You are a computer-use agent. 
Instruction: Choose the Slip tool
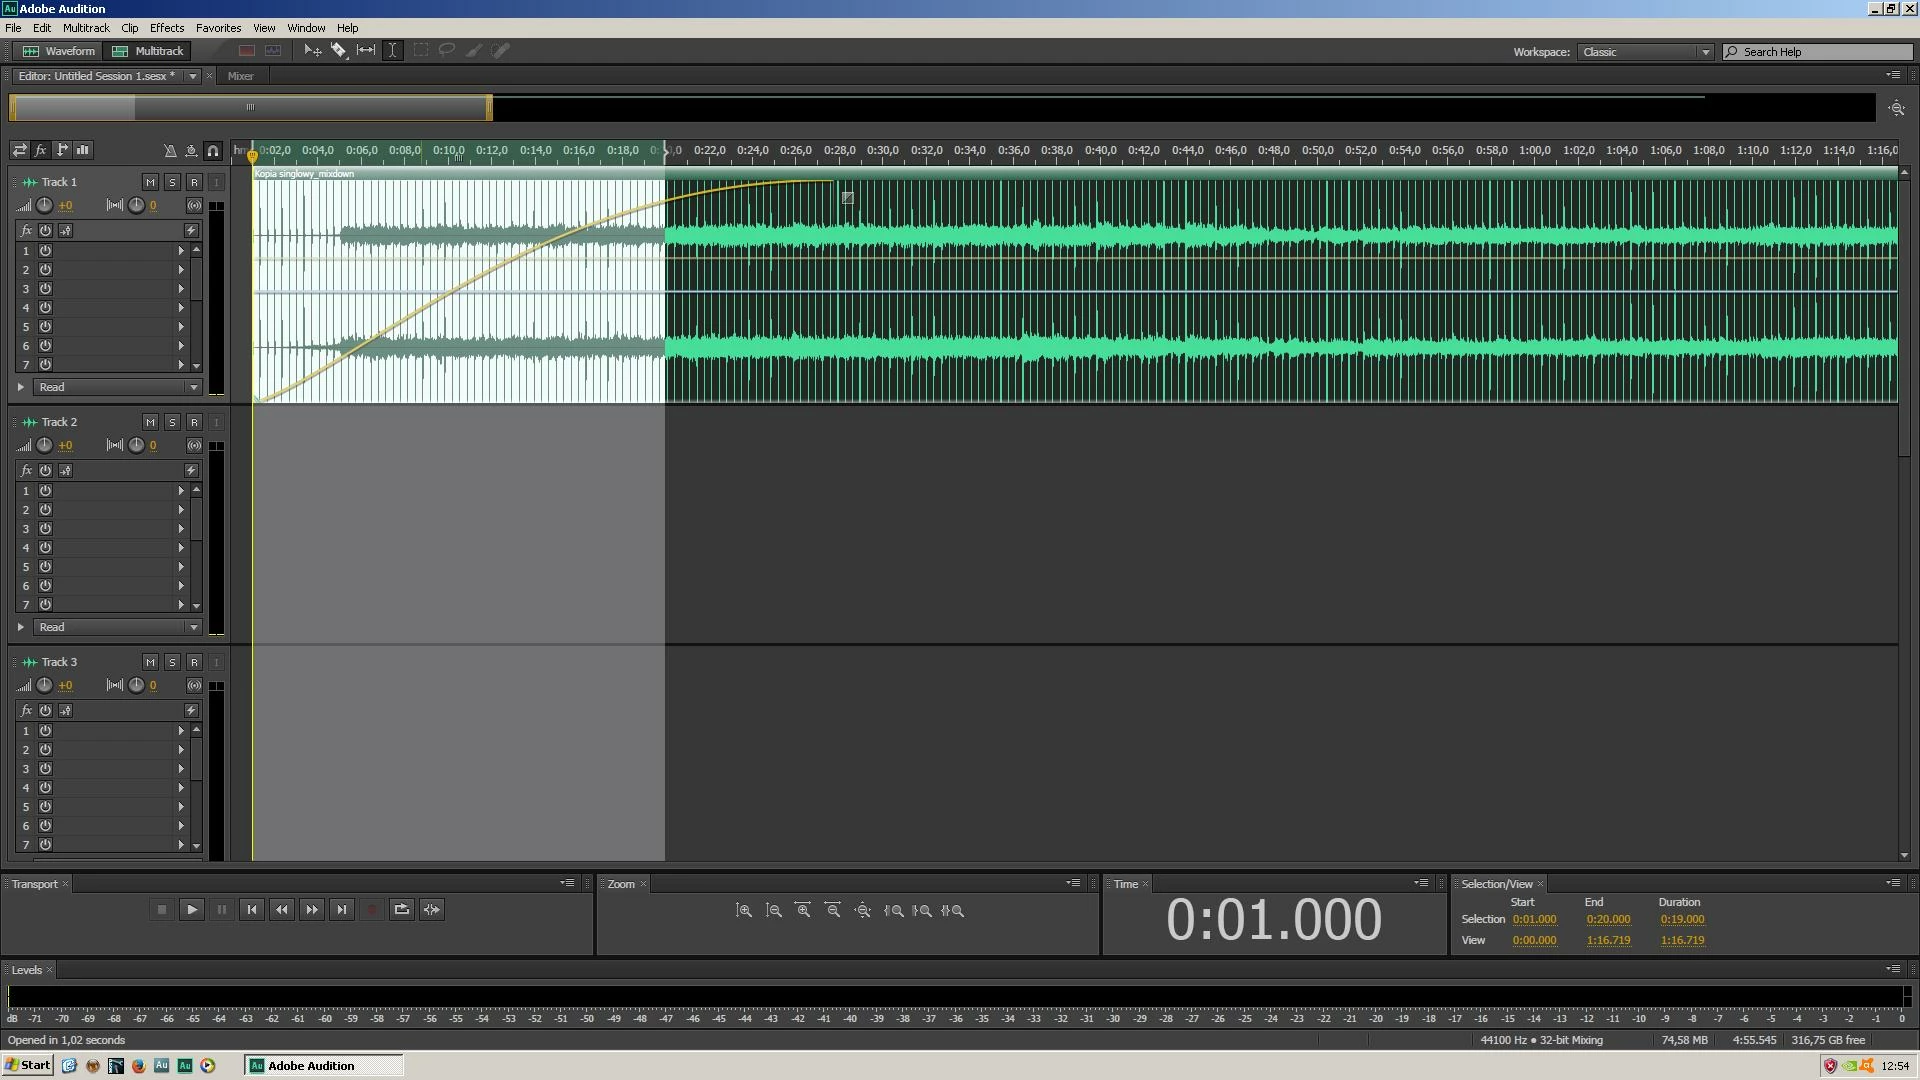[366, 51]
